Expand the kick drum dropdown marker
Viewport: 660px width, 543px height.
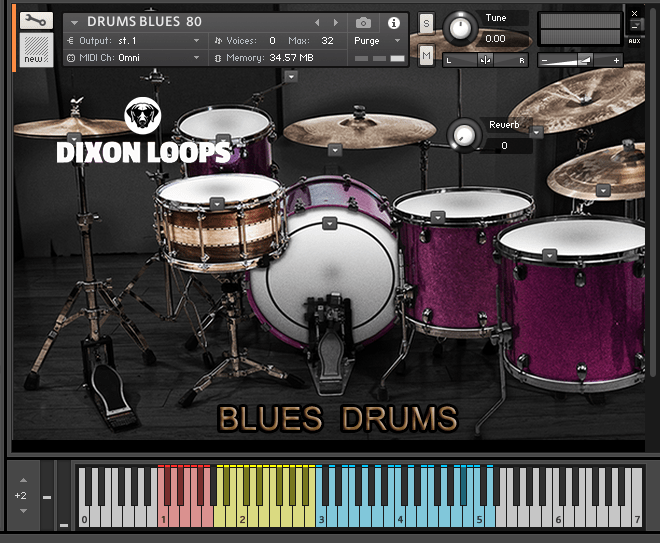click(329, 223)
